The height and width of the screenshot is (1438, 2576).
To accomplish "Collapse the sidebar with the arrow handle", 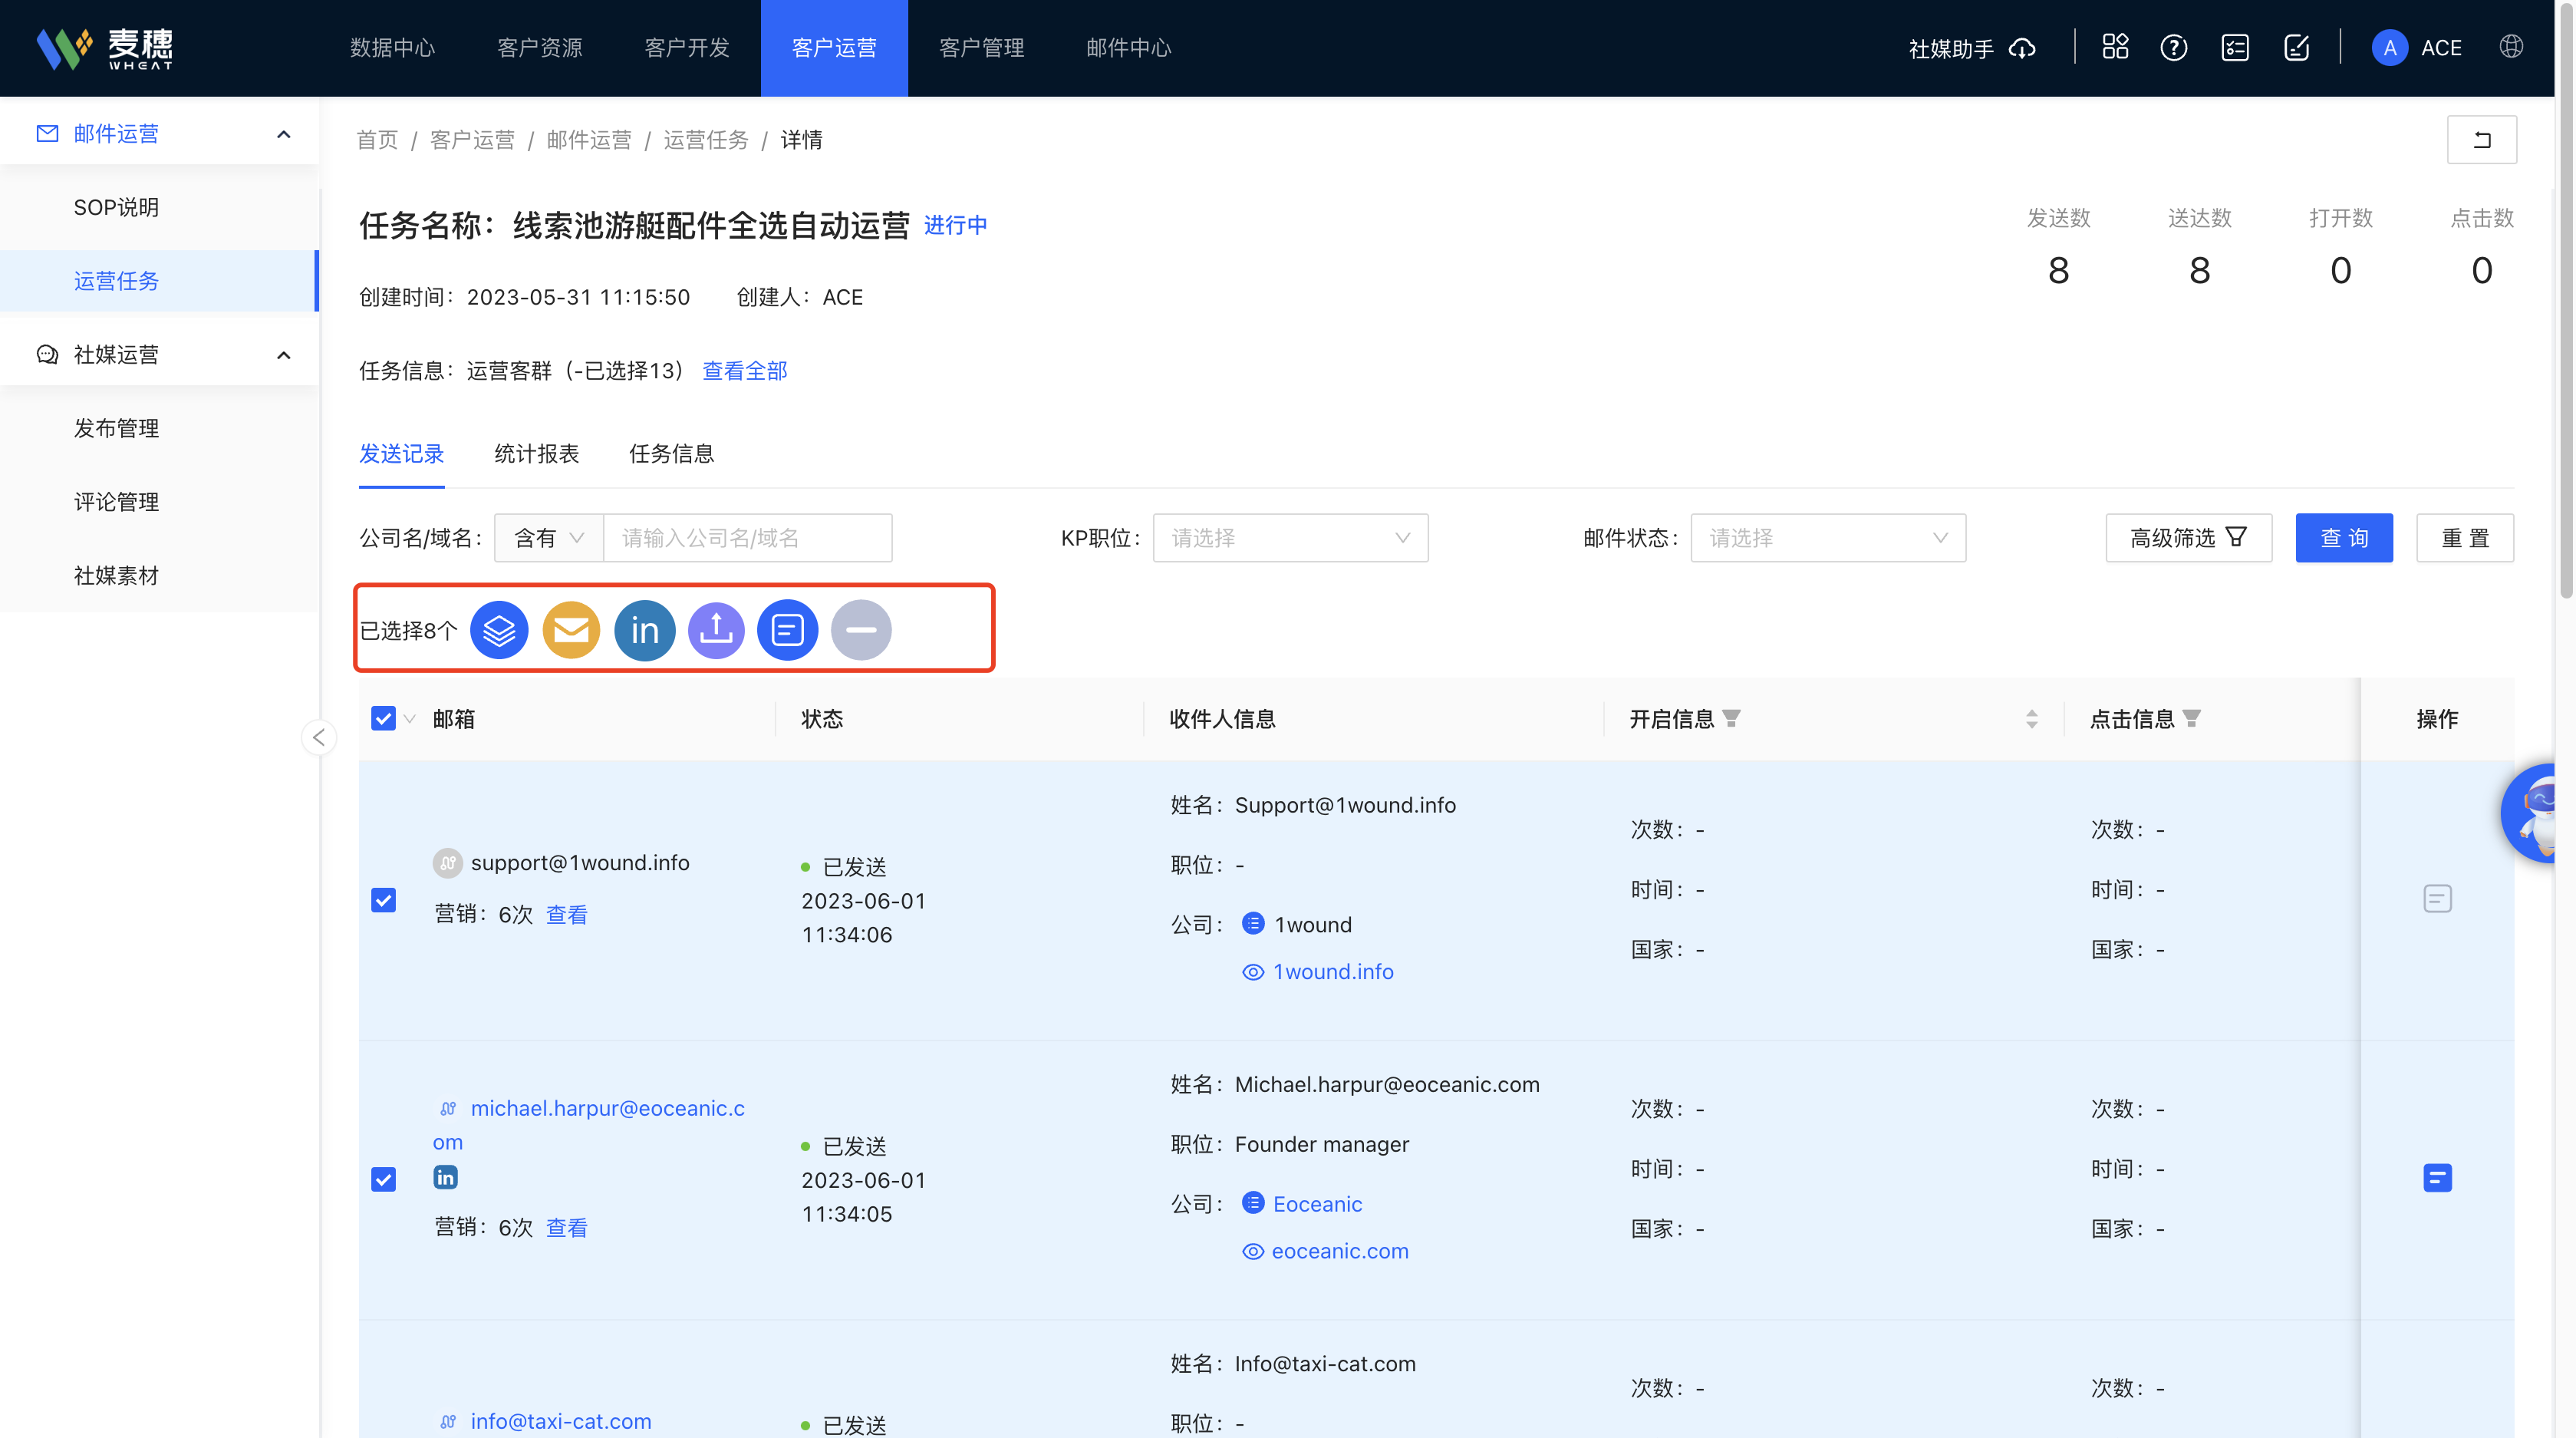I will 319,737.
